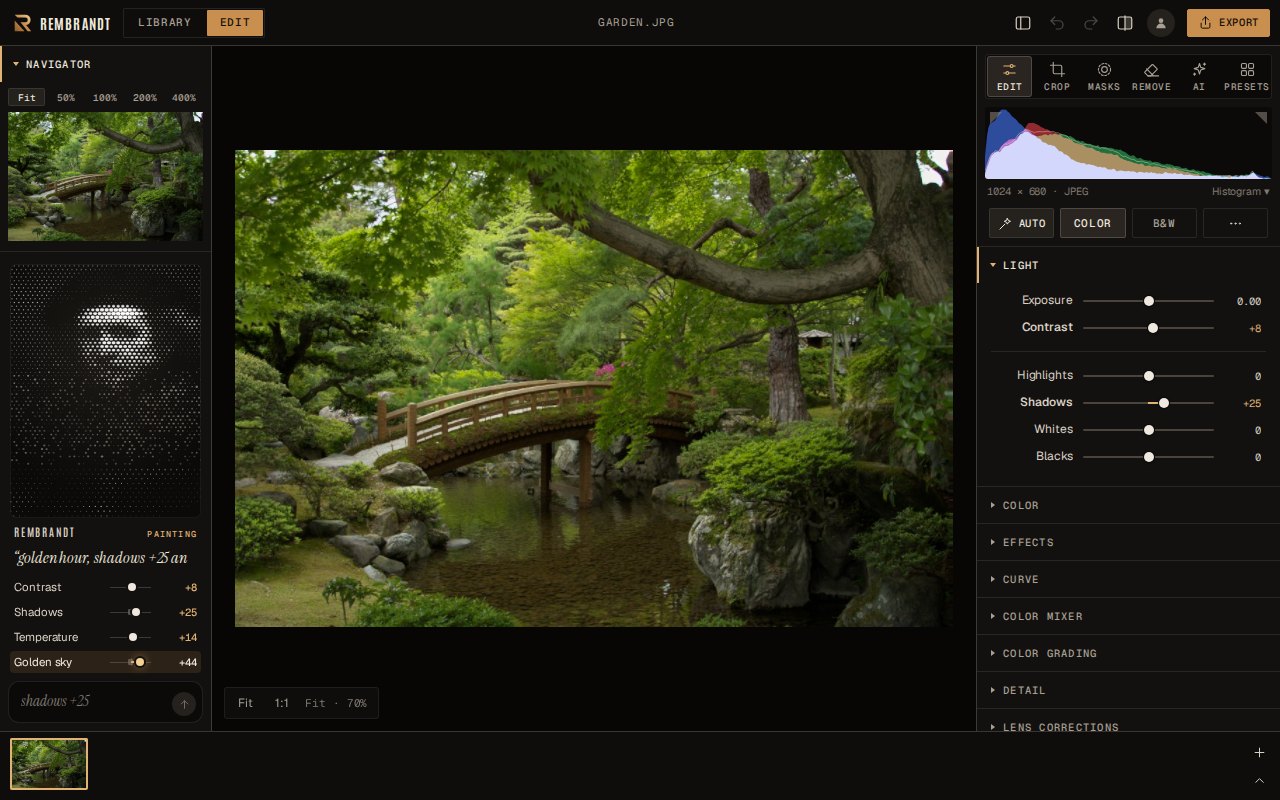This screenshot has width=1280, height=800.
Task: Toggle highlight clipping triangle in histogram
Action: click(1262, 117)
